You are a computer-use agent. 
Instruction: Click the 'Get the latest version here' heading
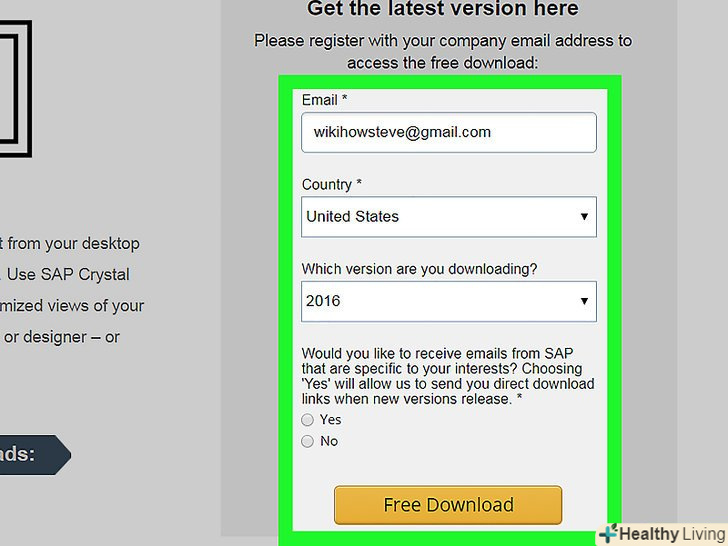tap(443, 8)
